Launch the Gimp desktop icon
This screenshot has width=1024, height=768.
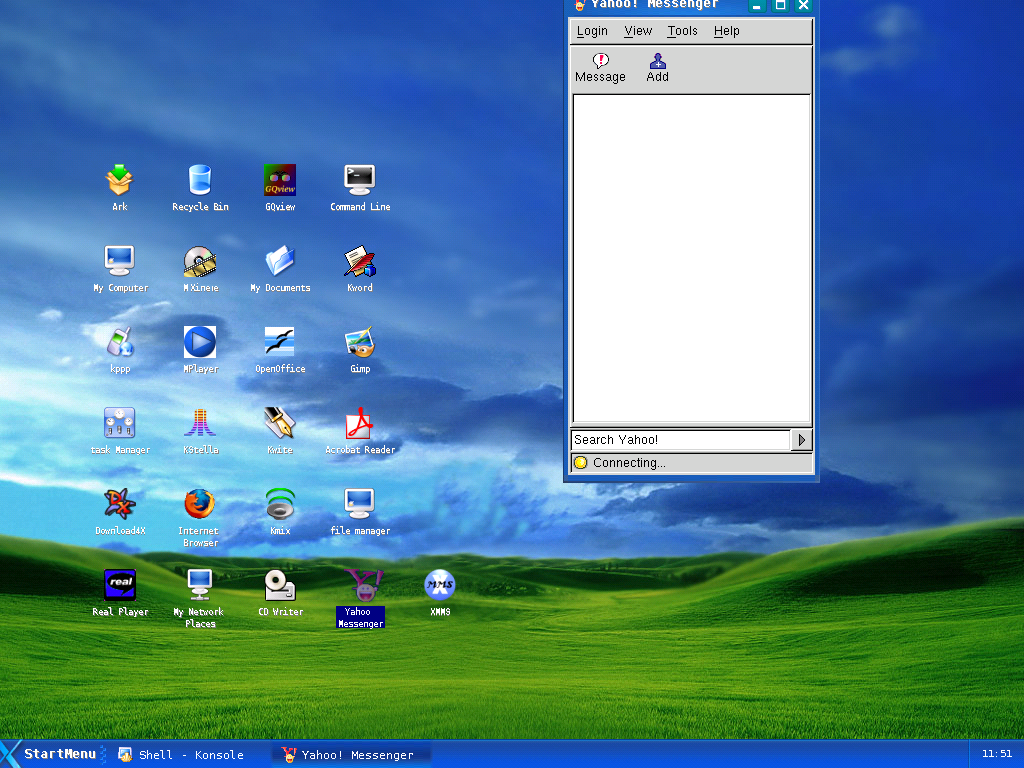360,342
